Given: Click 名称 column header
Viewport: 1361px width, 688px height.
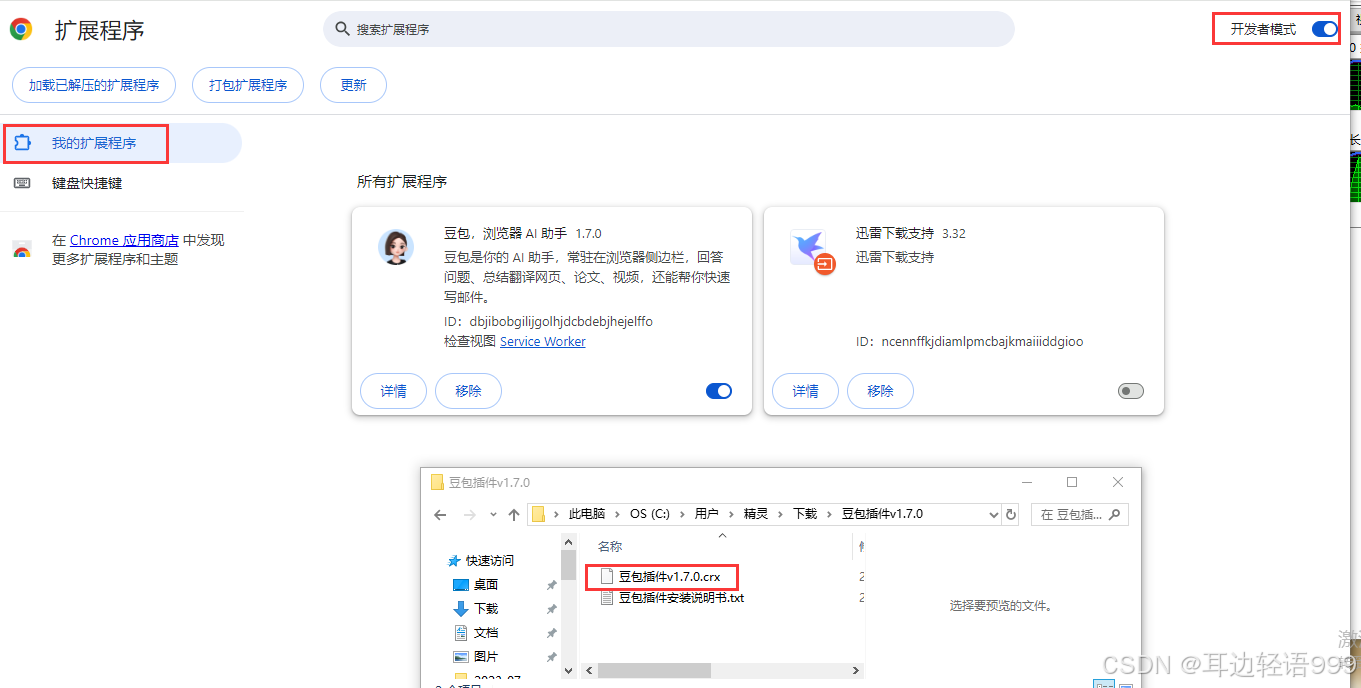Looking at the screenshot, I should (x=610, y=546).
